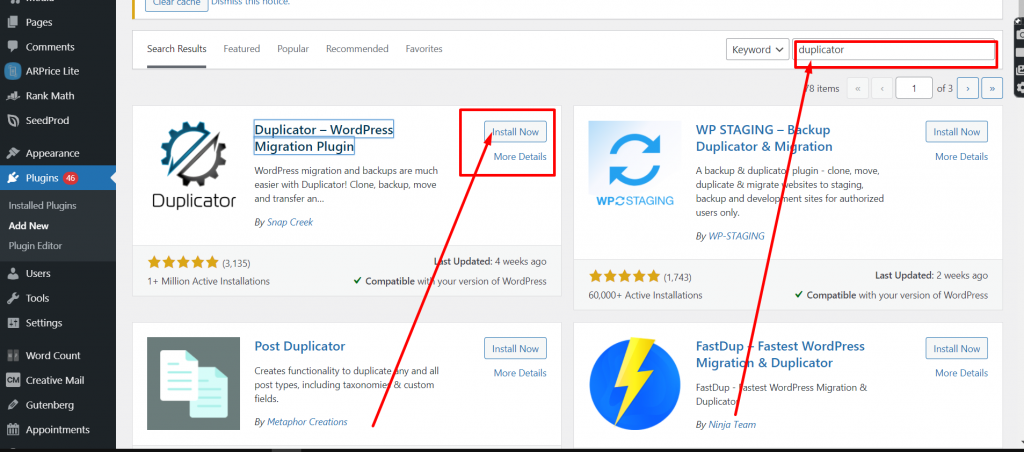Click the Rank Math chart icon
Image resolution: width=1024 pixels, height=452 pixels.
(12, 96)
